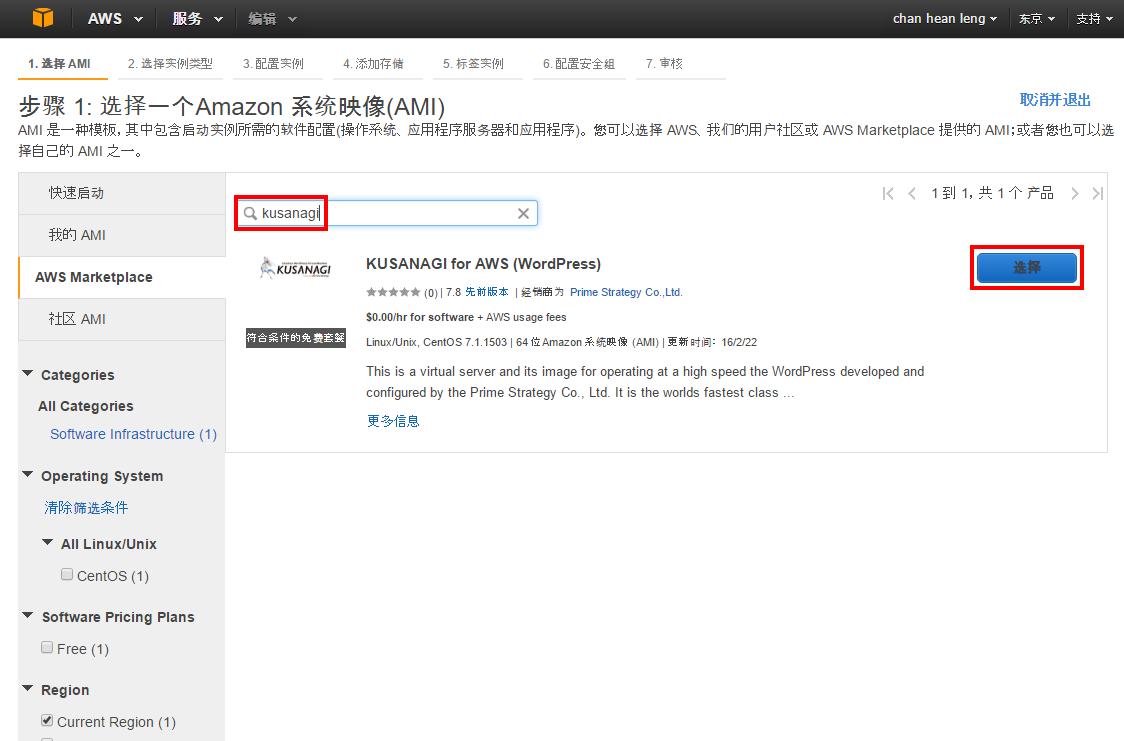Click the search magnifier icon
The width and height of the screenshot is (1124, 741).
pos(249,214)
